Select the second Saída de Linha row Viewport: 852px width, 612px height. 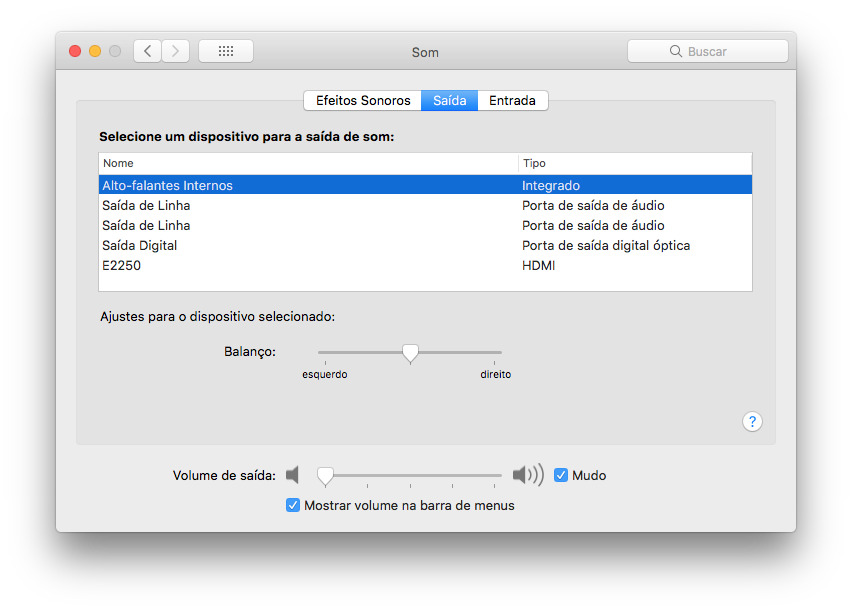[425, 226]
